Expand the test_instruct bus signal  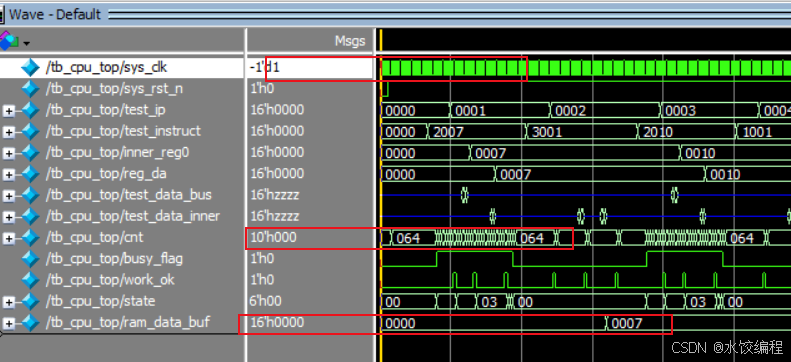pos(9,132)
